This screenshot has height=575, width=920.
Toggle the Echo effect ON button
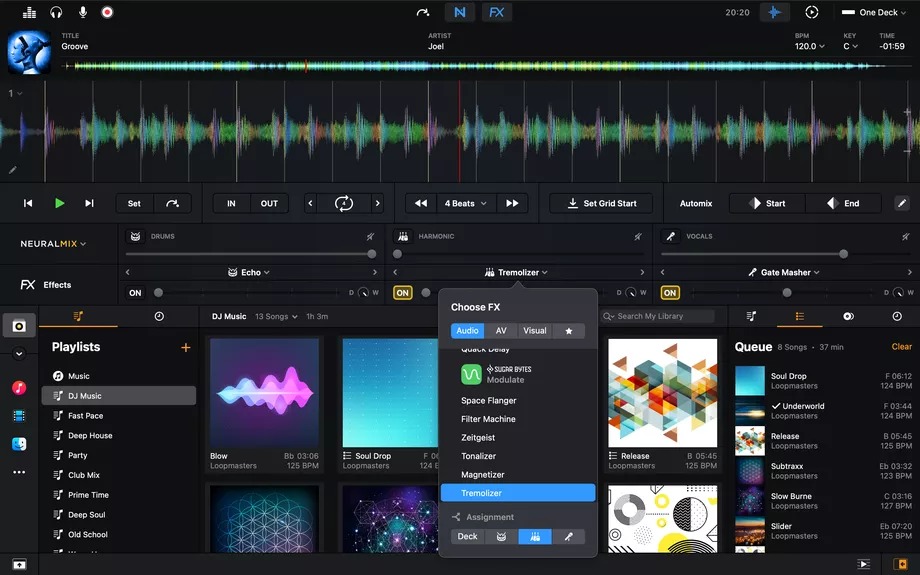[x=135, y=293]
